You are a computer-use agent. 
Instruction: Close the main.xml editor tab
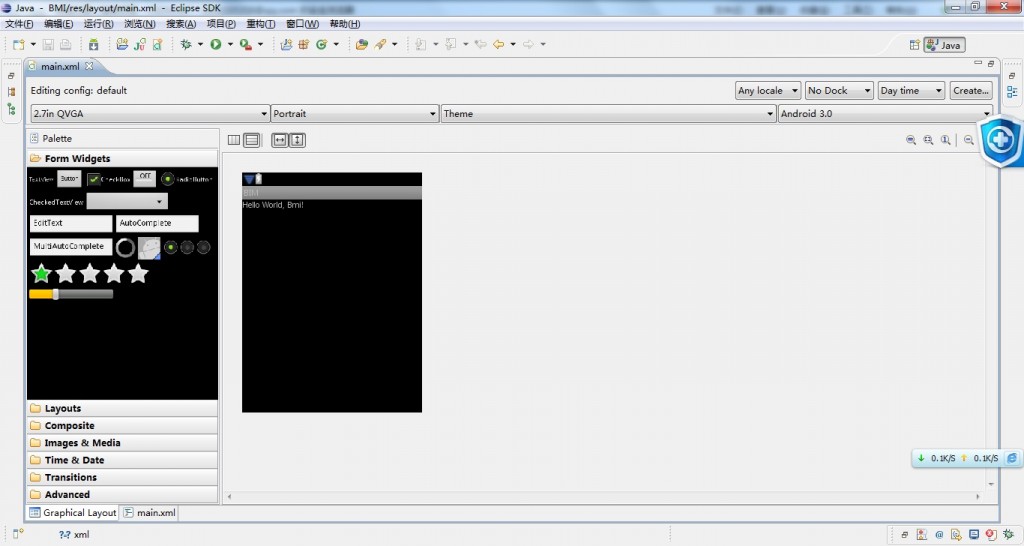89,66
